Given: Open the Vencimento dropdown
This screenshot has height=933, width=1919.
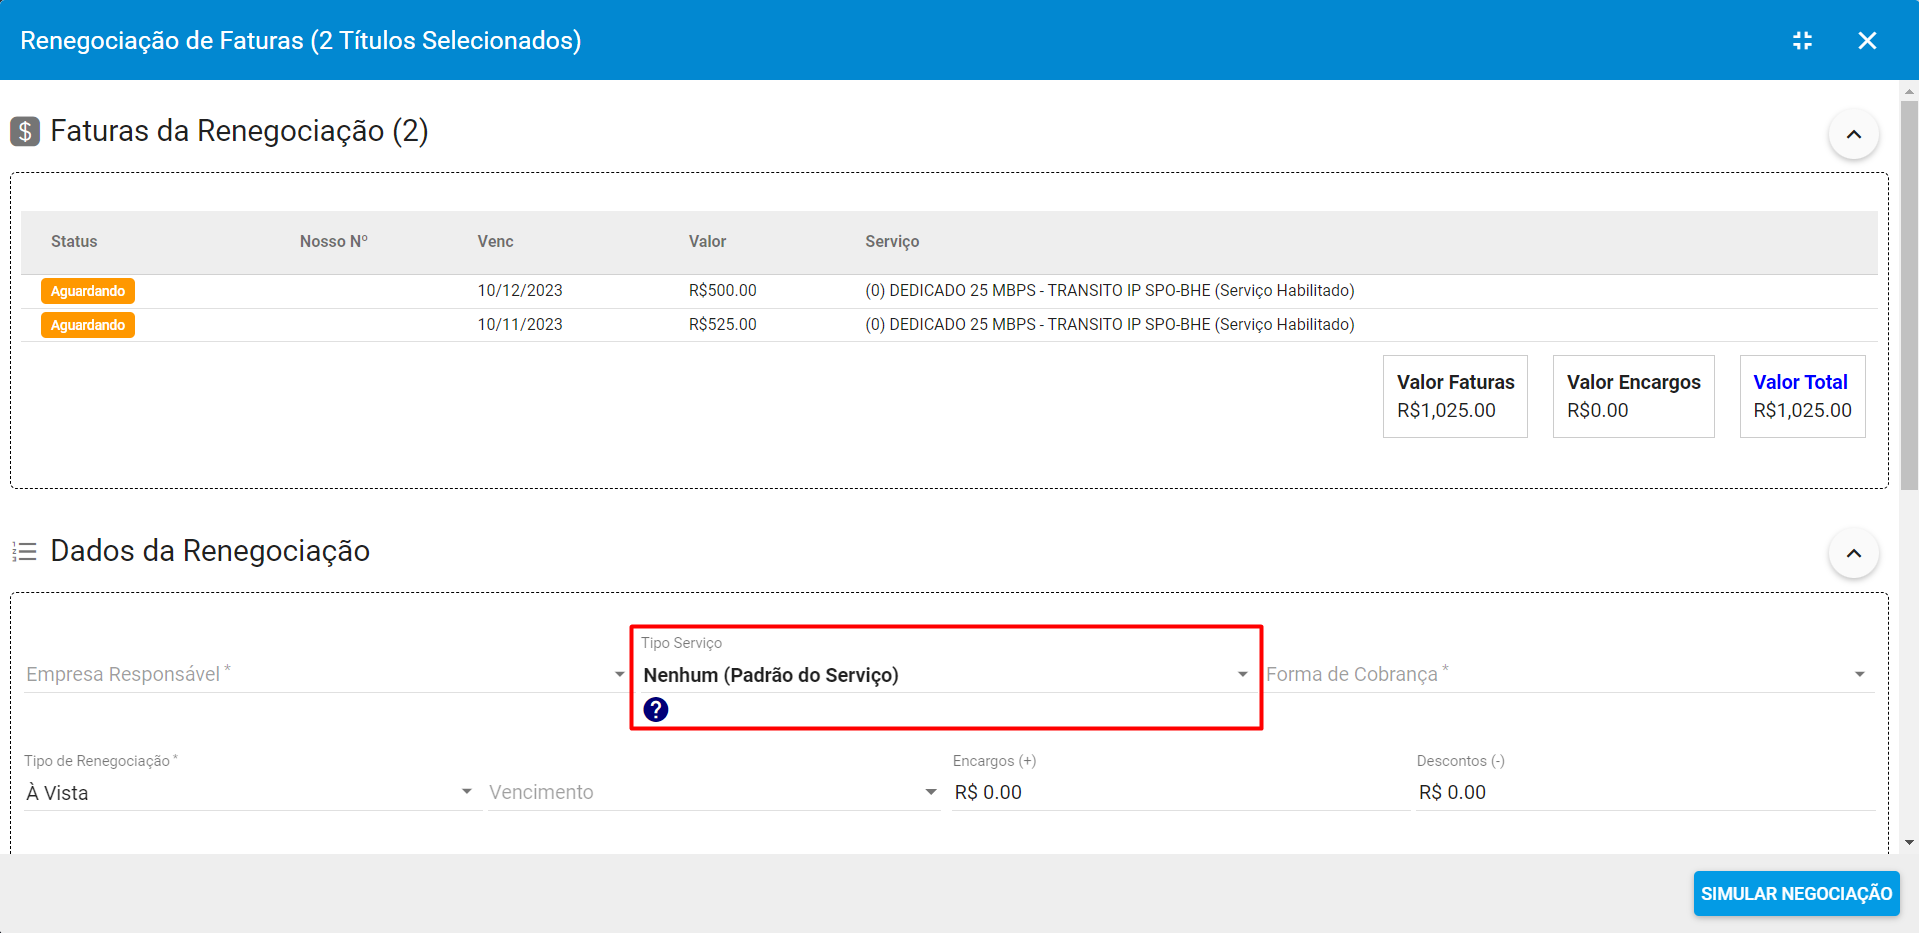Looking at the screenshot, I should coord(714,792).
